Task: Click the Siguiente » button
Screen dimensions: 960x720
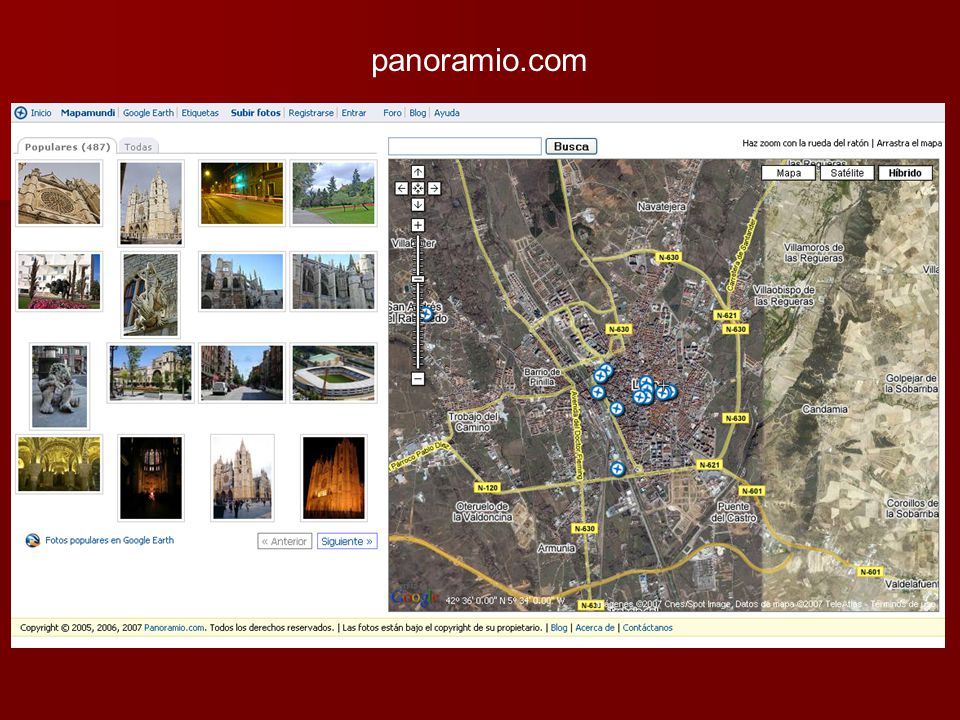Action: pos(347,541)
